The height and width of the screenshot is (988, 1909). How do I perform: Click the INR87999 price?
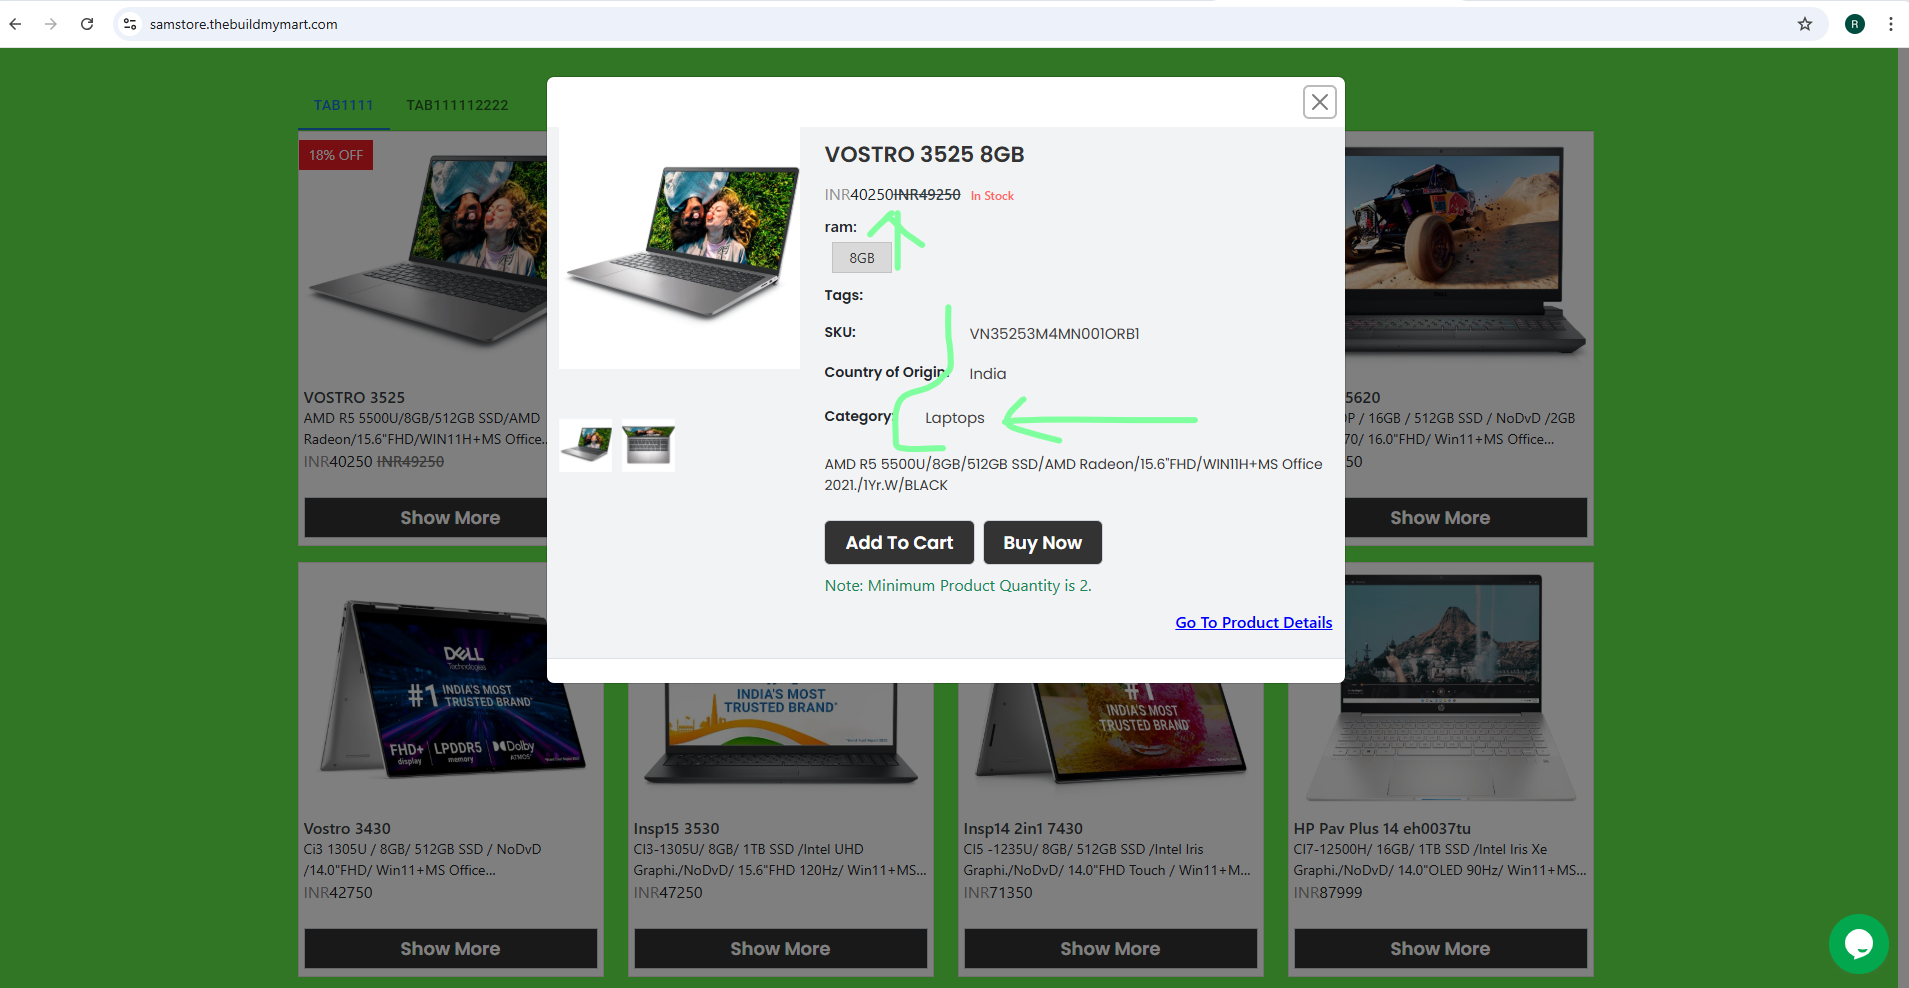pos(1328,893)
